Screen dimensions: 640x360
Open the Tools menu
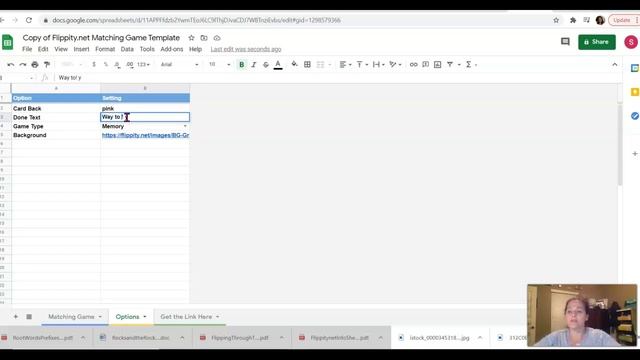tap(147, 49)
